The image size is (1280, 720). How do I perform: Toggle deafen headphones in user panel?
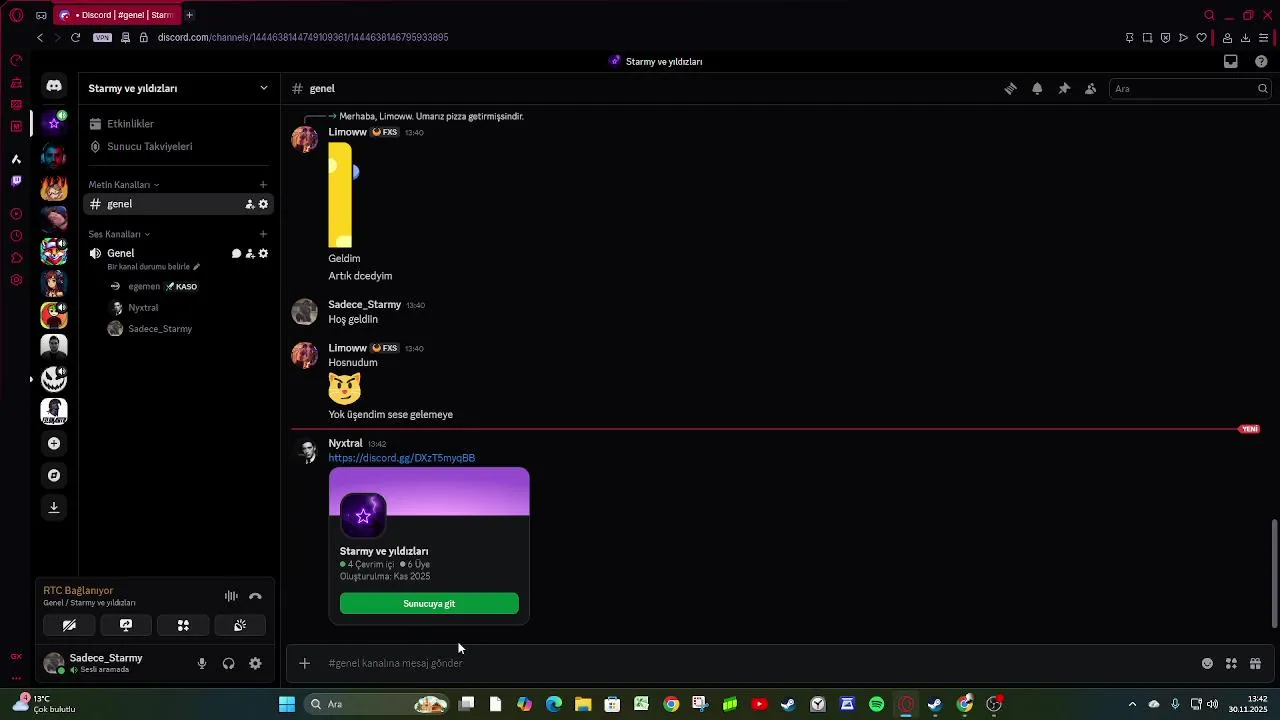pyautogui.click(x=229, y=663)
